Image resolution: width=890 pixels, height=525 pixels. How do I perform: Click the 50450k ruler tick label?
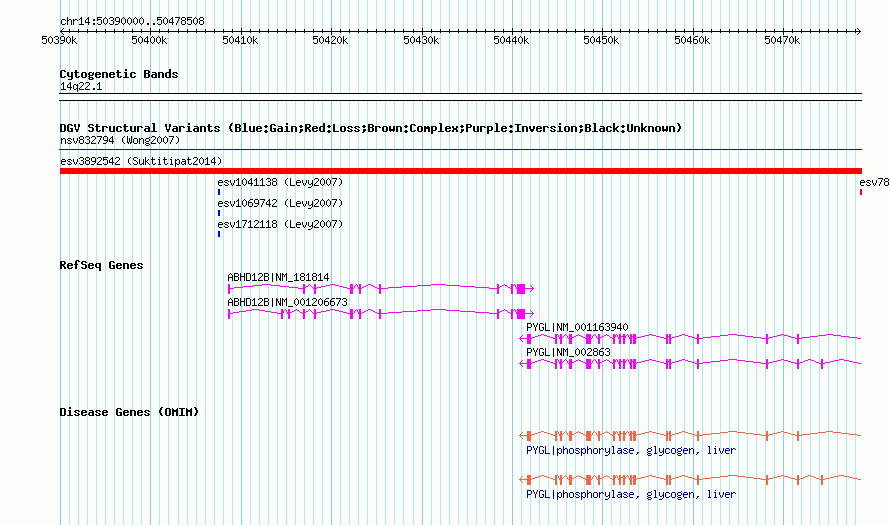[602, 40]
